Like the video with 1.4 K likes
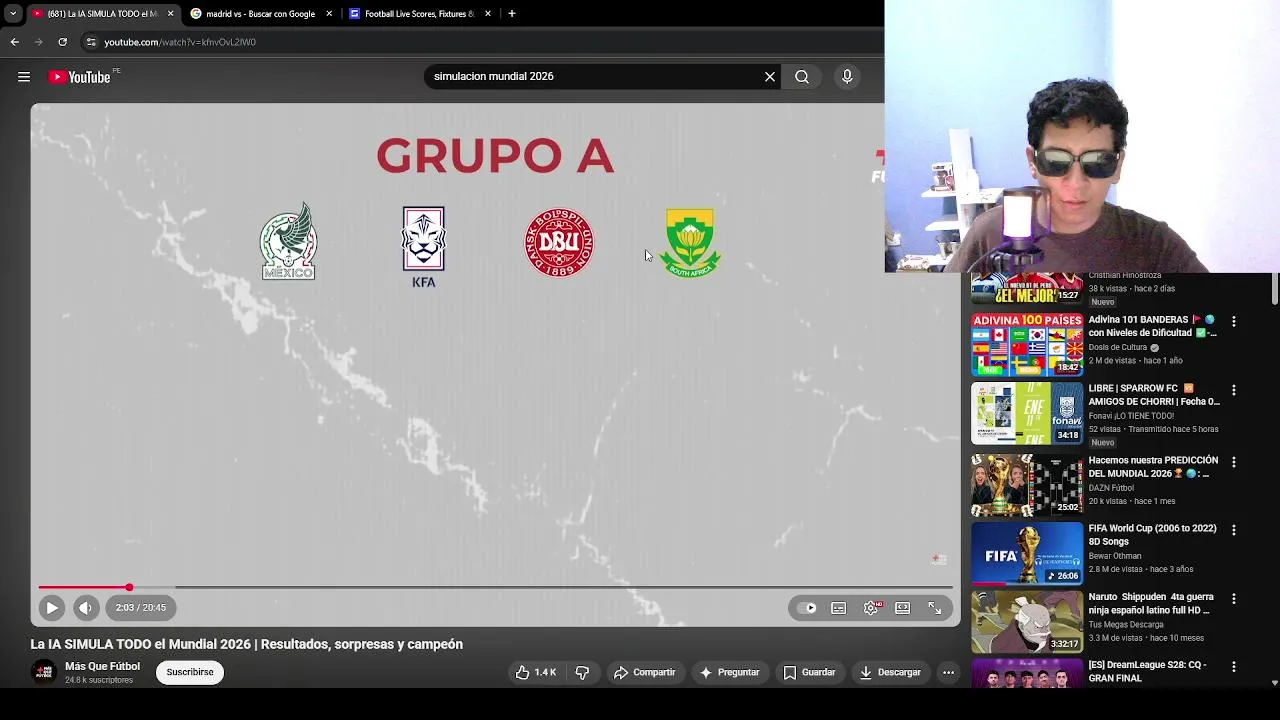Image resolution: width=1280 pixels, height=720 pixels. point(536,672)
